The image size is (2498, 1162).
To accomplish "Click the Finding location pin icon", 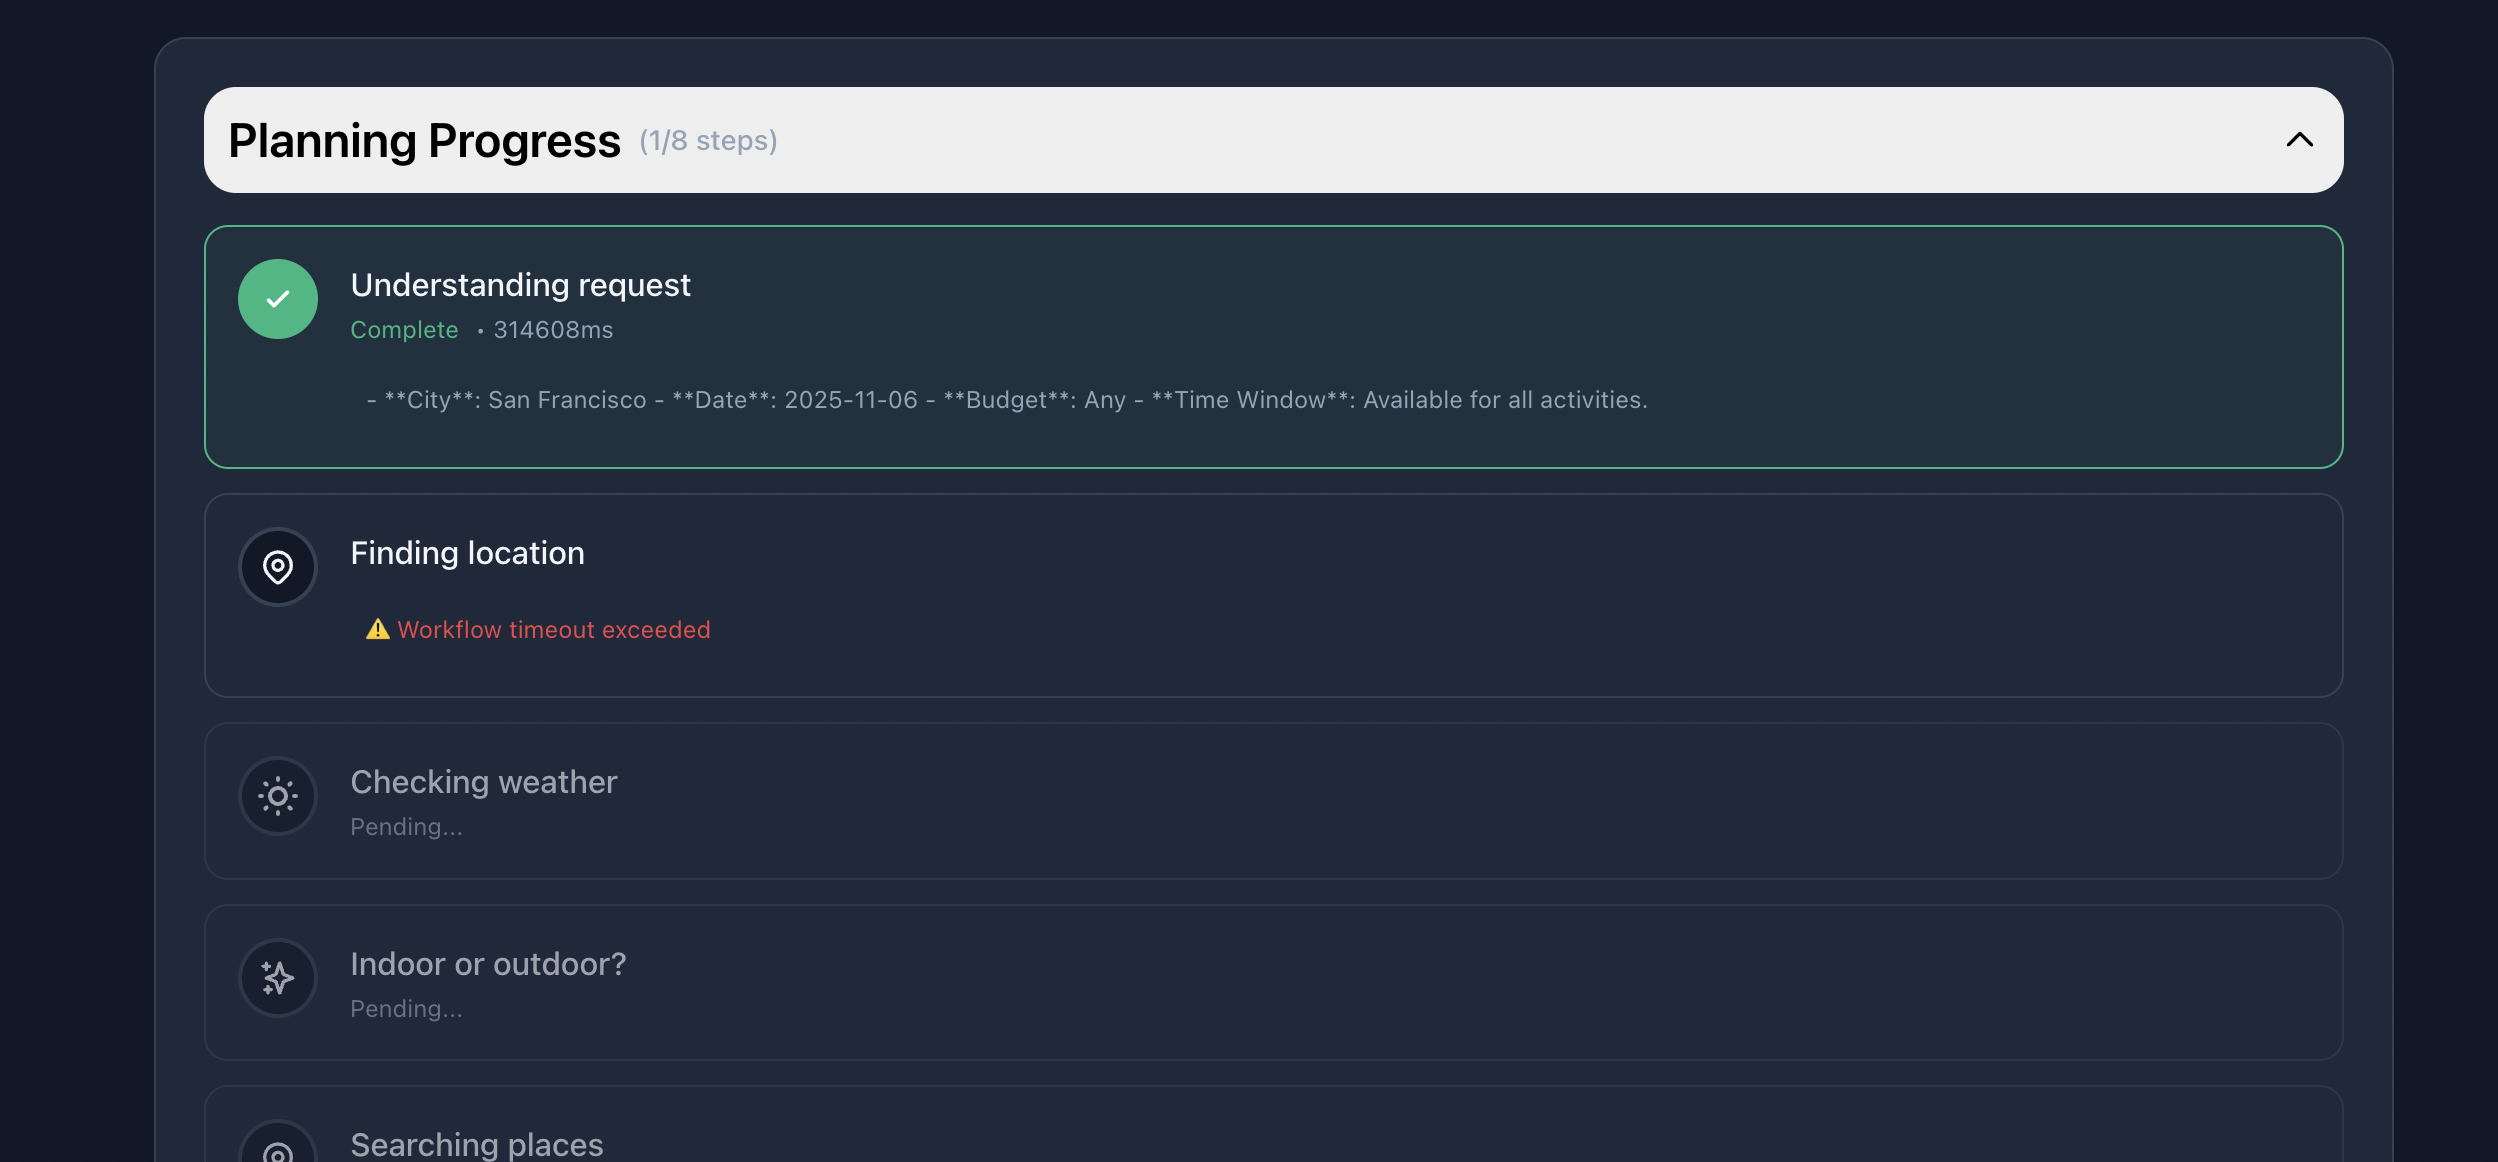I will (278, 567).
